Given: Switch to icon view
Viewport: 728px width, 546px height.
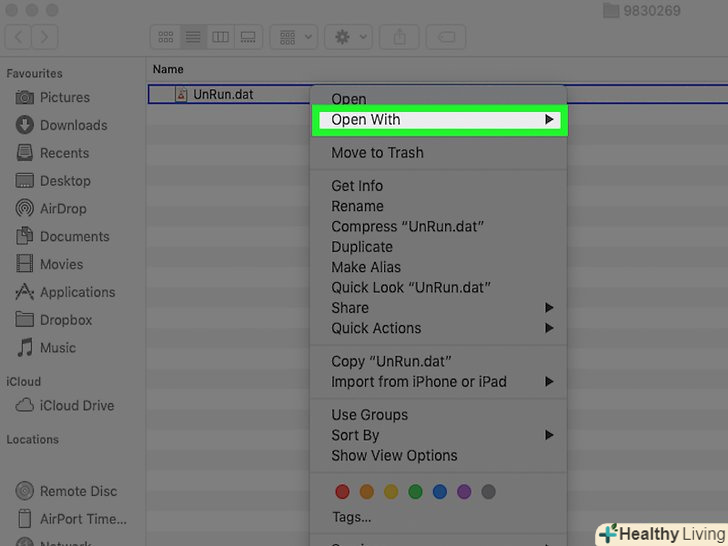Looking at the screenshot, I should (165, 37).
